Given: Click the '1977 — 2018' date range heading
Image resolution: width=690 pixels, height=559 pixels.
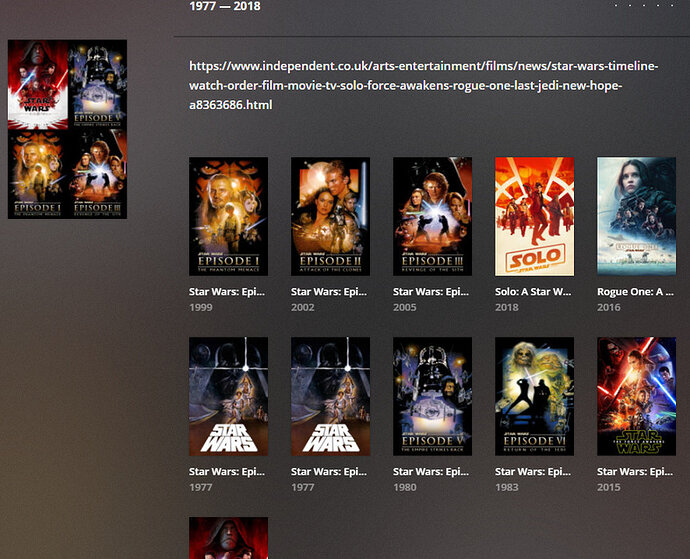Looking at the screenshot, I should 225,6.
